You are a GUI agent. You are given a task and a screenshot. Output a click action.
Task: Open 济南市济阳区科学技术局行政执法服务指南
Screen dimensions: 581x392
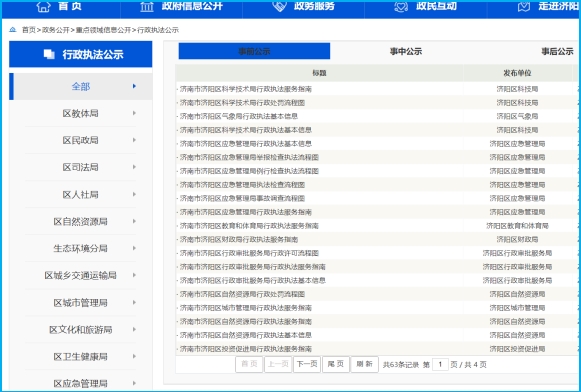pos(246,89)
